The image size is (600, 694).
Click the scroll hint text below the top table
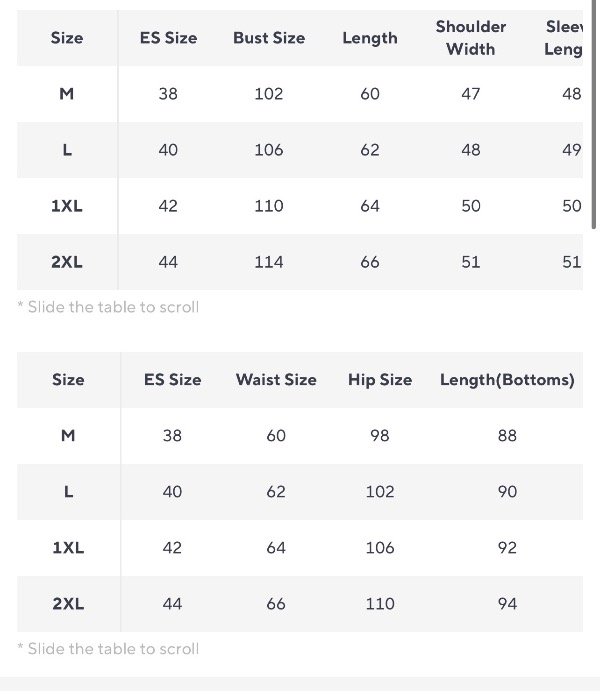coord(108,307)
